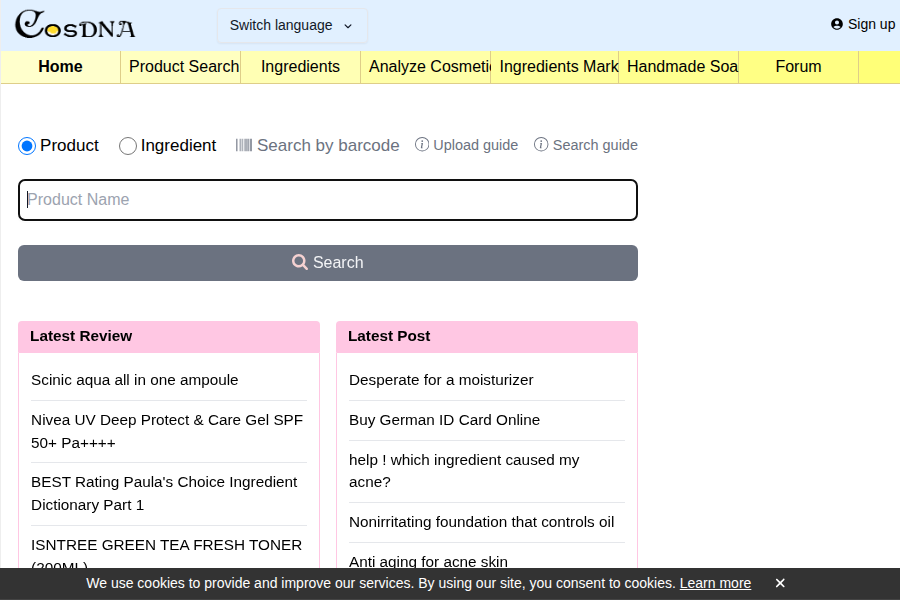Click the magnifying glass on Search button
The width and height of the screenshot is (900, 600).
pyautogui.click(x=300, y=262)
